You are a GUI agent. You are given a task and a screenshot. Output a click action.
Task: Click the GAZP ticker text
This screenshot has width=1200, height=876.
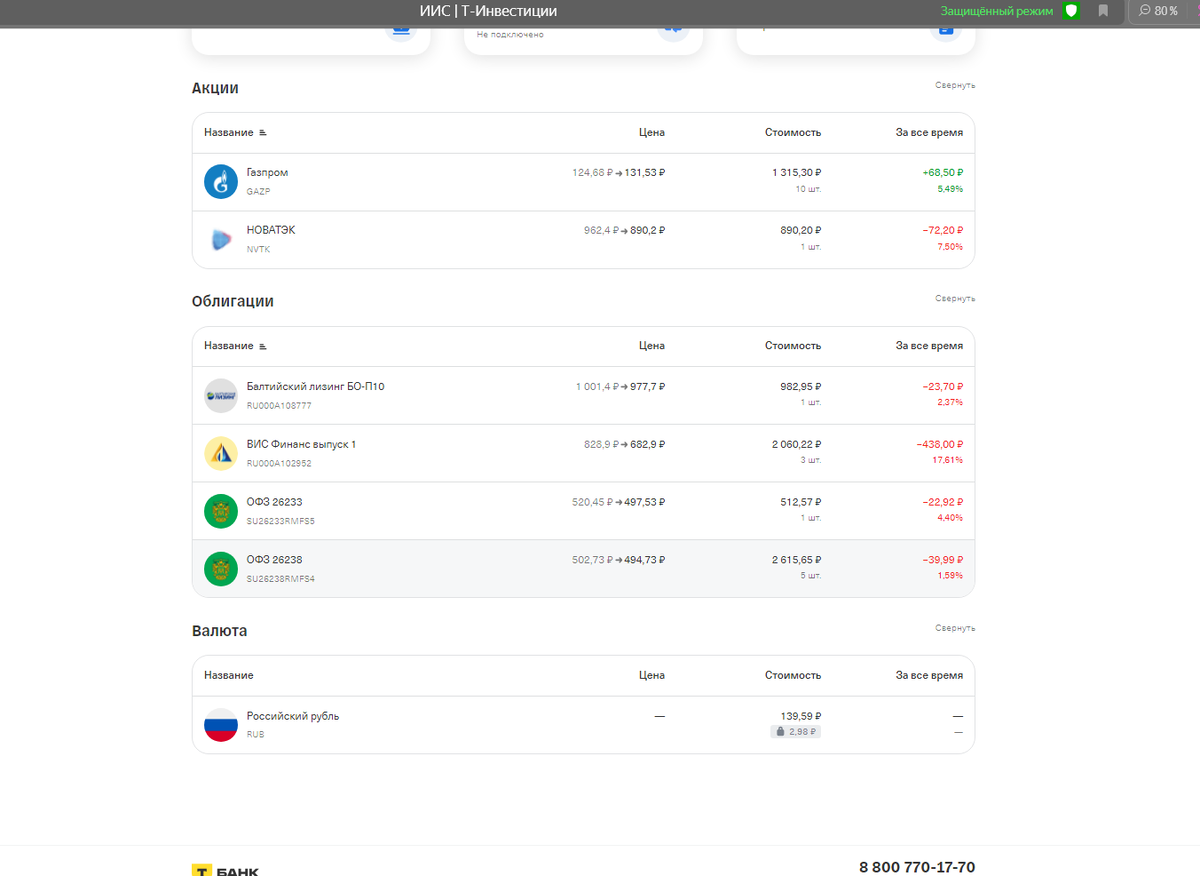(x=258, y=191)
